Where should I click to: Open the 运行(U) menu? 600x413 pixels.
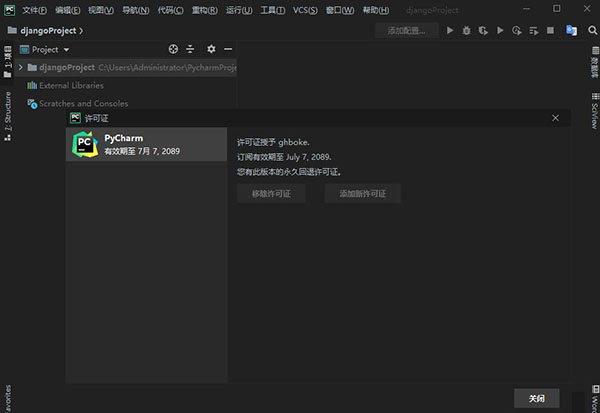coord(239,10)
